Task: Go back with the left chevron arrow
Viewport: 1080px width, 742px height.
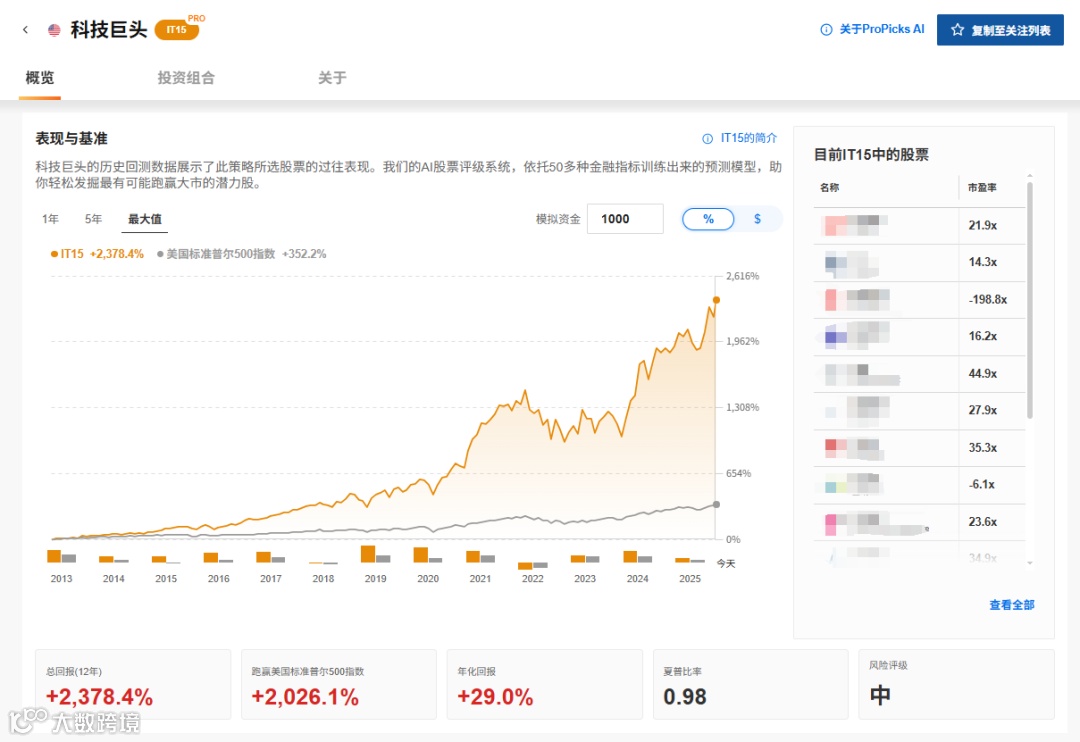Action: coord(25,30)
